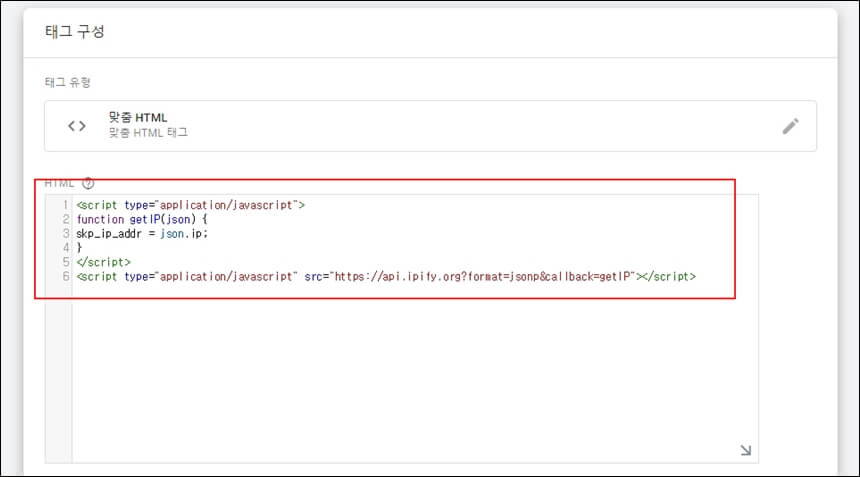860x477 pixels.
Task: Click code line 'function getIP(json) {'
Action: (142, 219)
